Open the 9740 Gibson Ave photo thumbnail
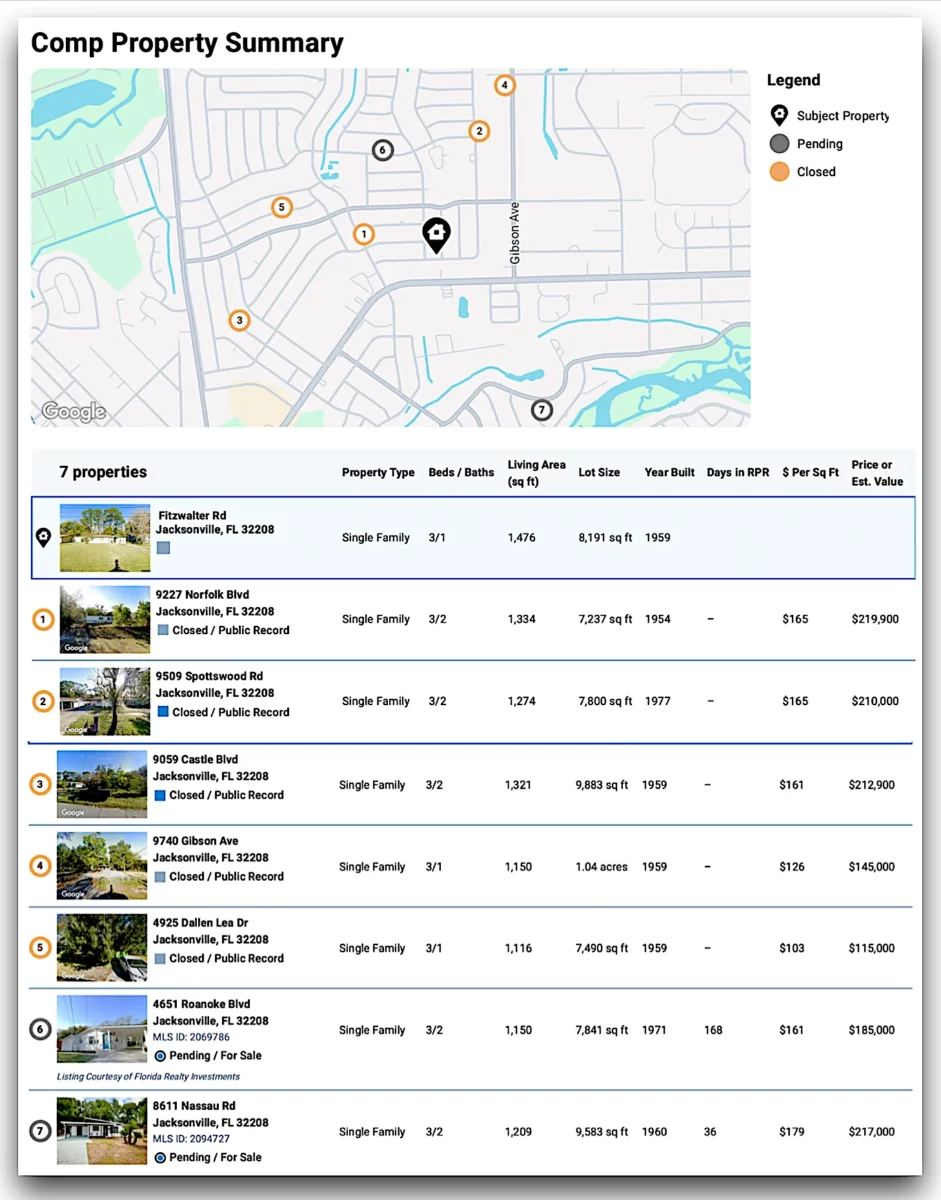This screenshot has height=1200, width=941. point(102,866)
